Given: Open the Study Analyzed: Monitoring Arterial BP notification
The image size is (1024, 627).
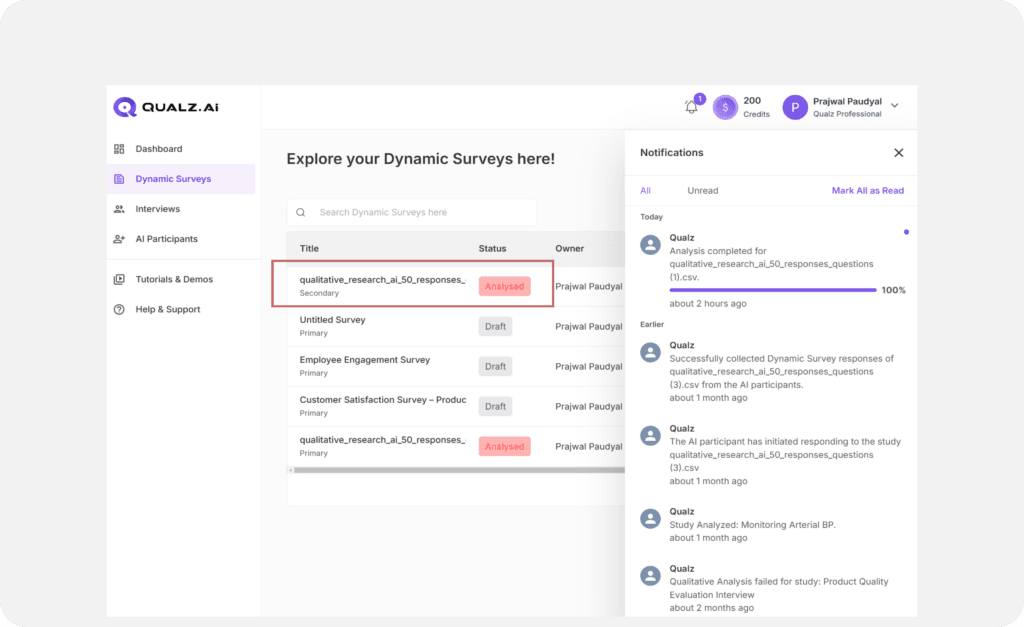Looking at the screenshot, I should tap(751, 523).
